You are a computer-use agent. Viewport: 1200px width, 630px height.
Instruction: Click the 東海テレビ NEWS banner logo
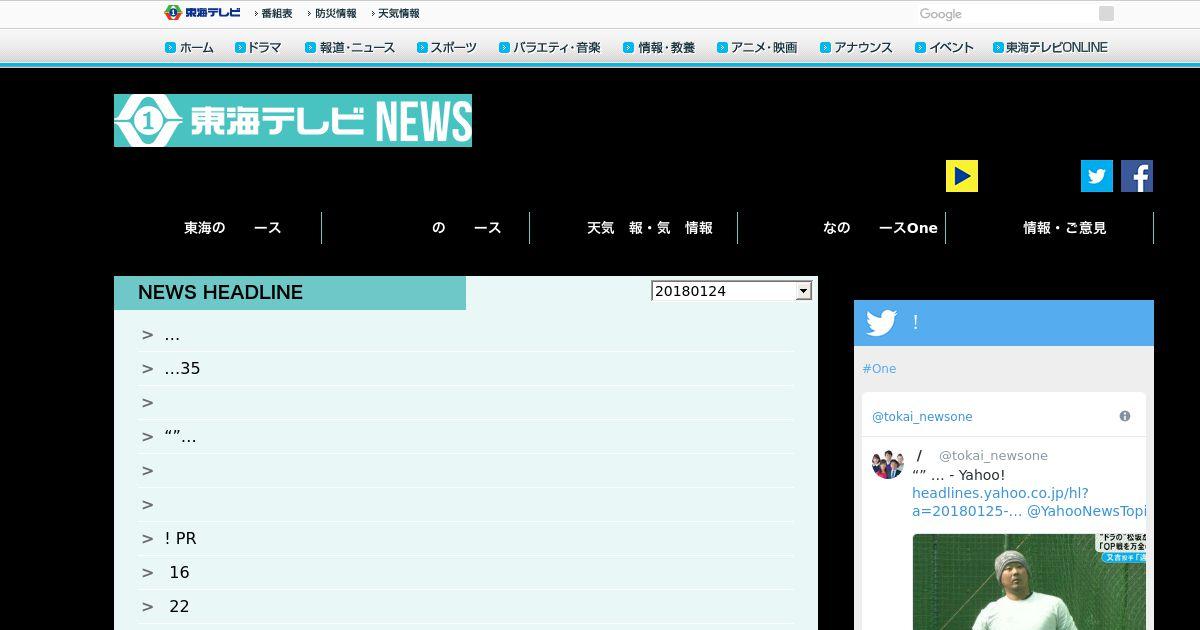click(293, 120)
